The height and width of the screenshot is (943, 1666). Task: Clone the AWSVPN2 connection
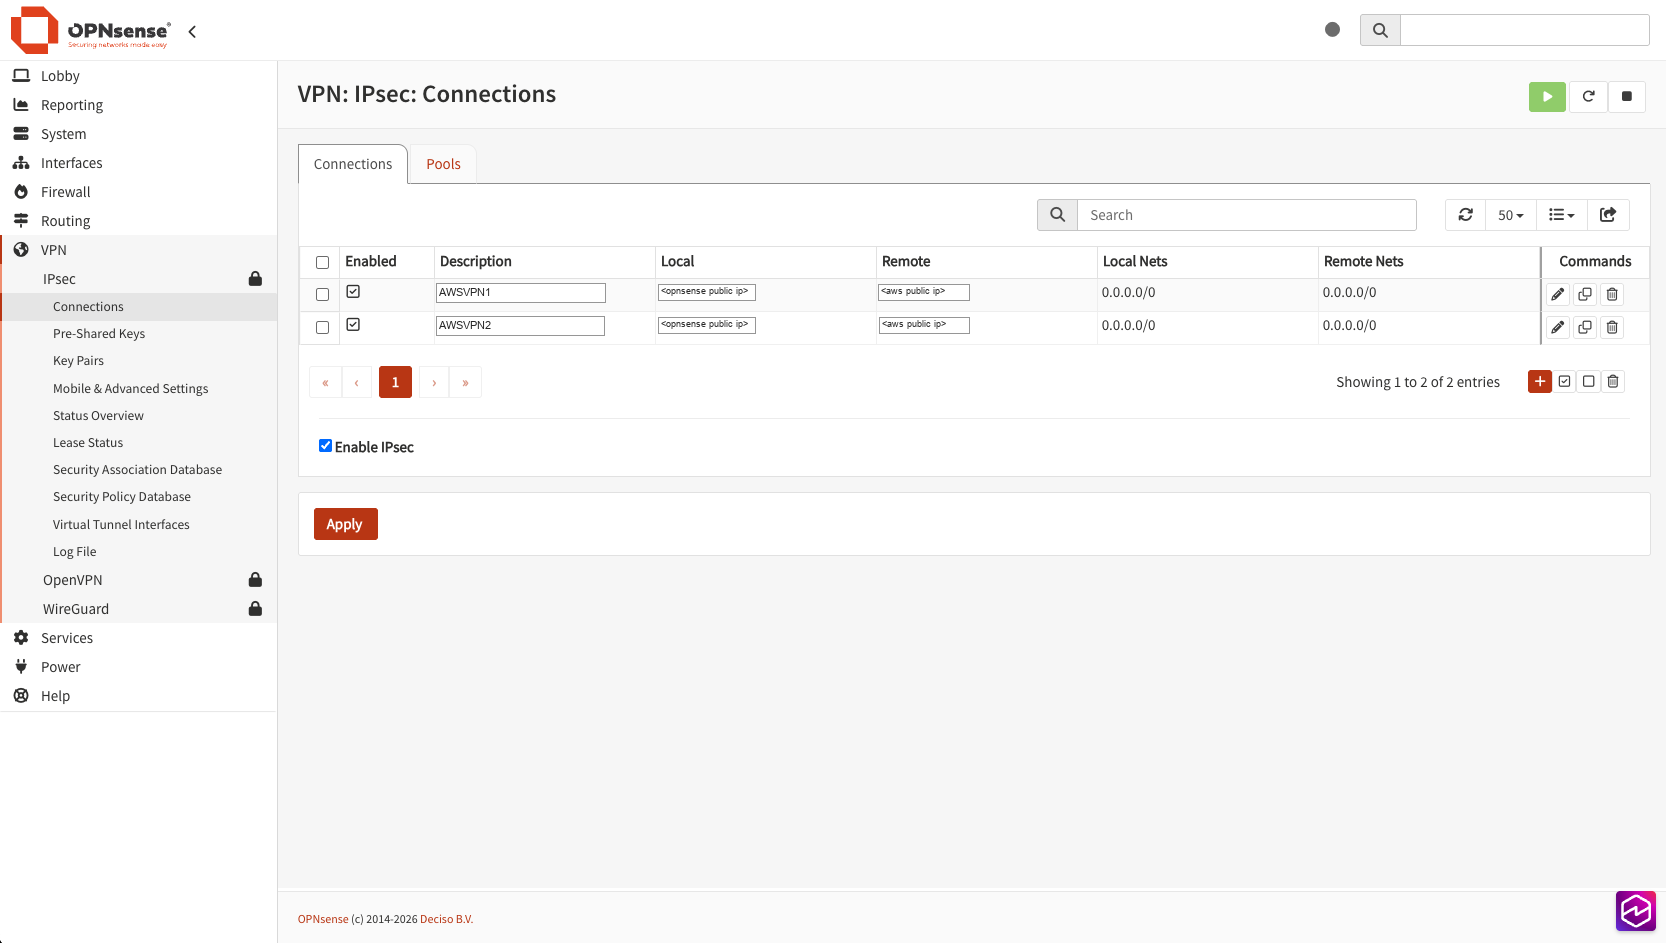1585,327
